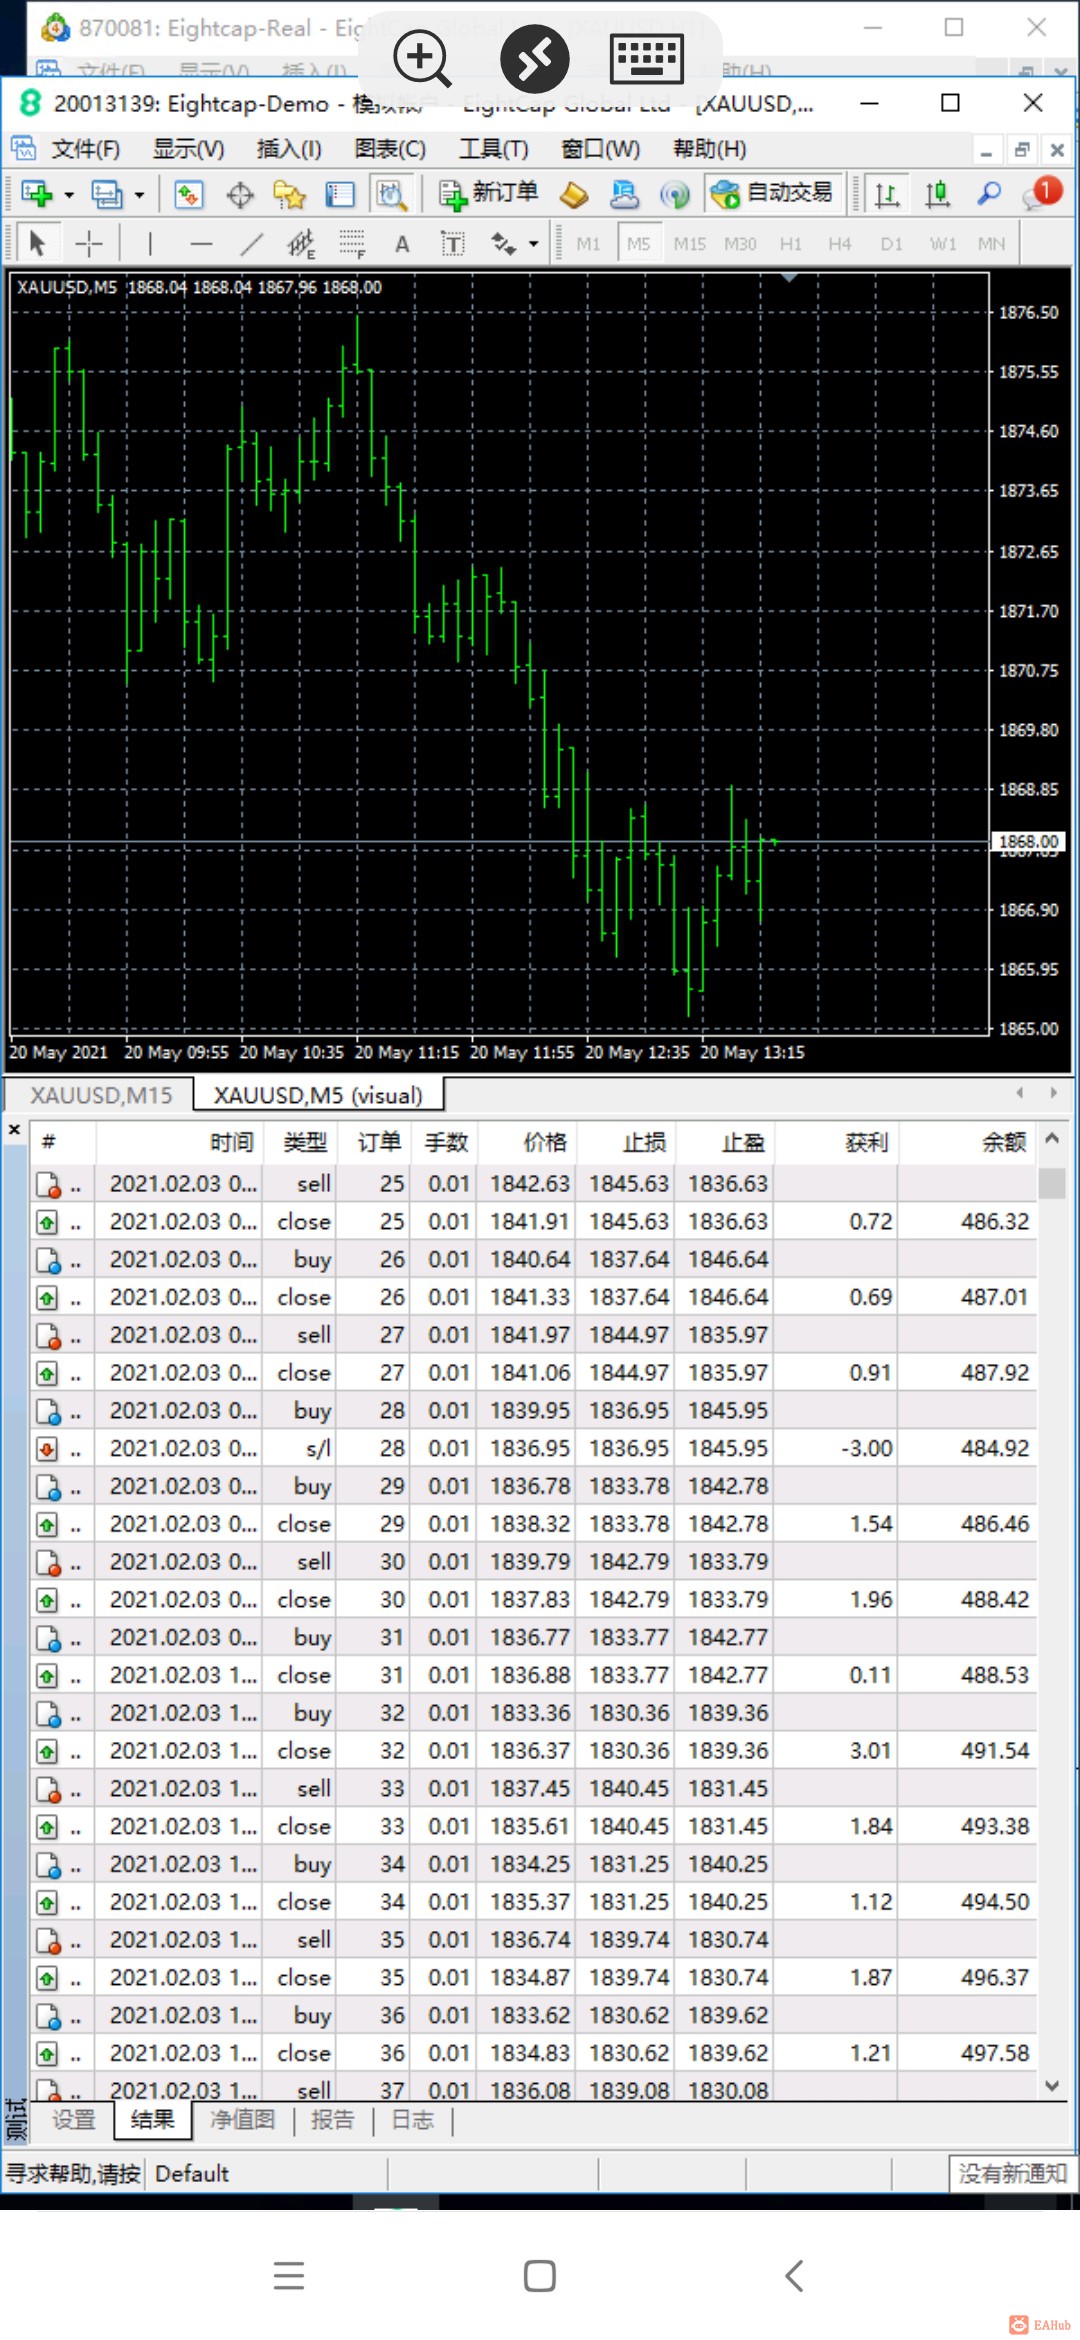Viewport: 1080px width, 2340px height.
Task: Open MetaEditor yellow book icon
Action: point(574,194)
